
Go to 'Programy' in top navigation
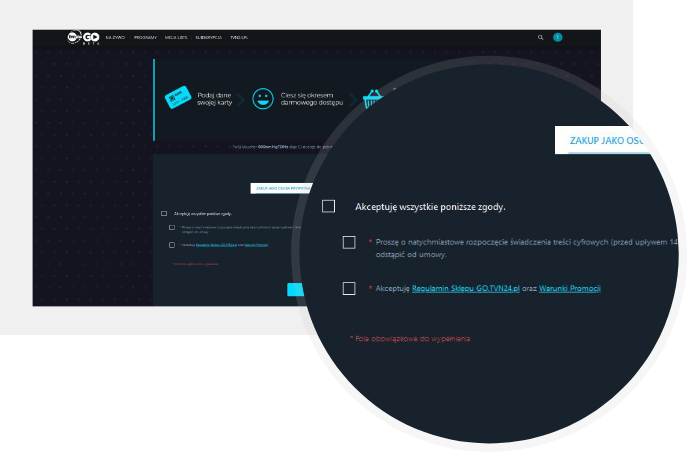[145, 37]
